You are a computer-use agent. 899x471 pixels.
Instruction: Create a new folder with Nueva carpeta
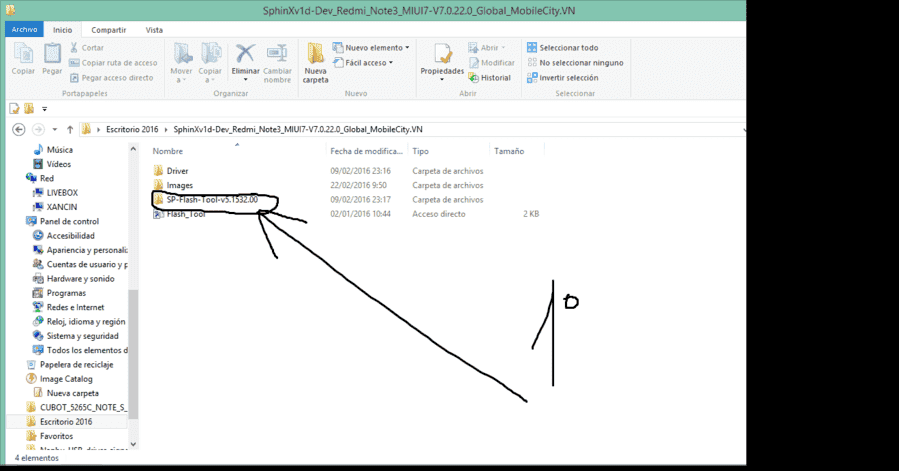[x=315, y=63]
